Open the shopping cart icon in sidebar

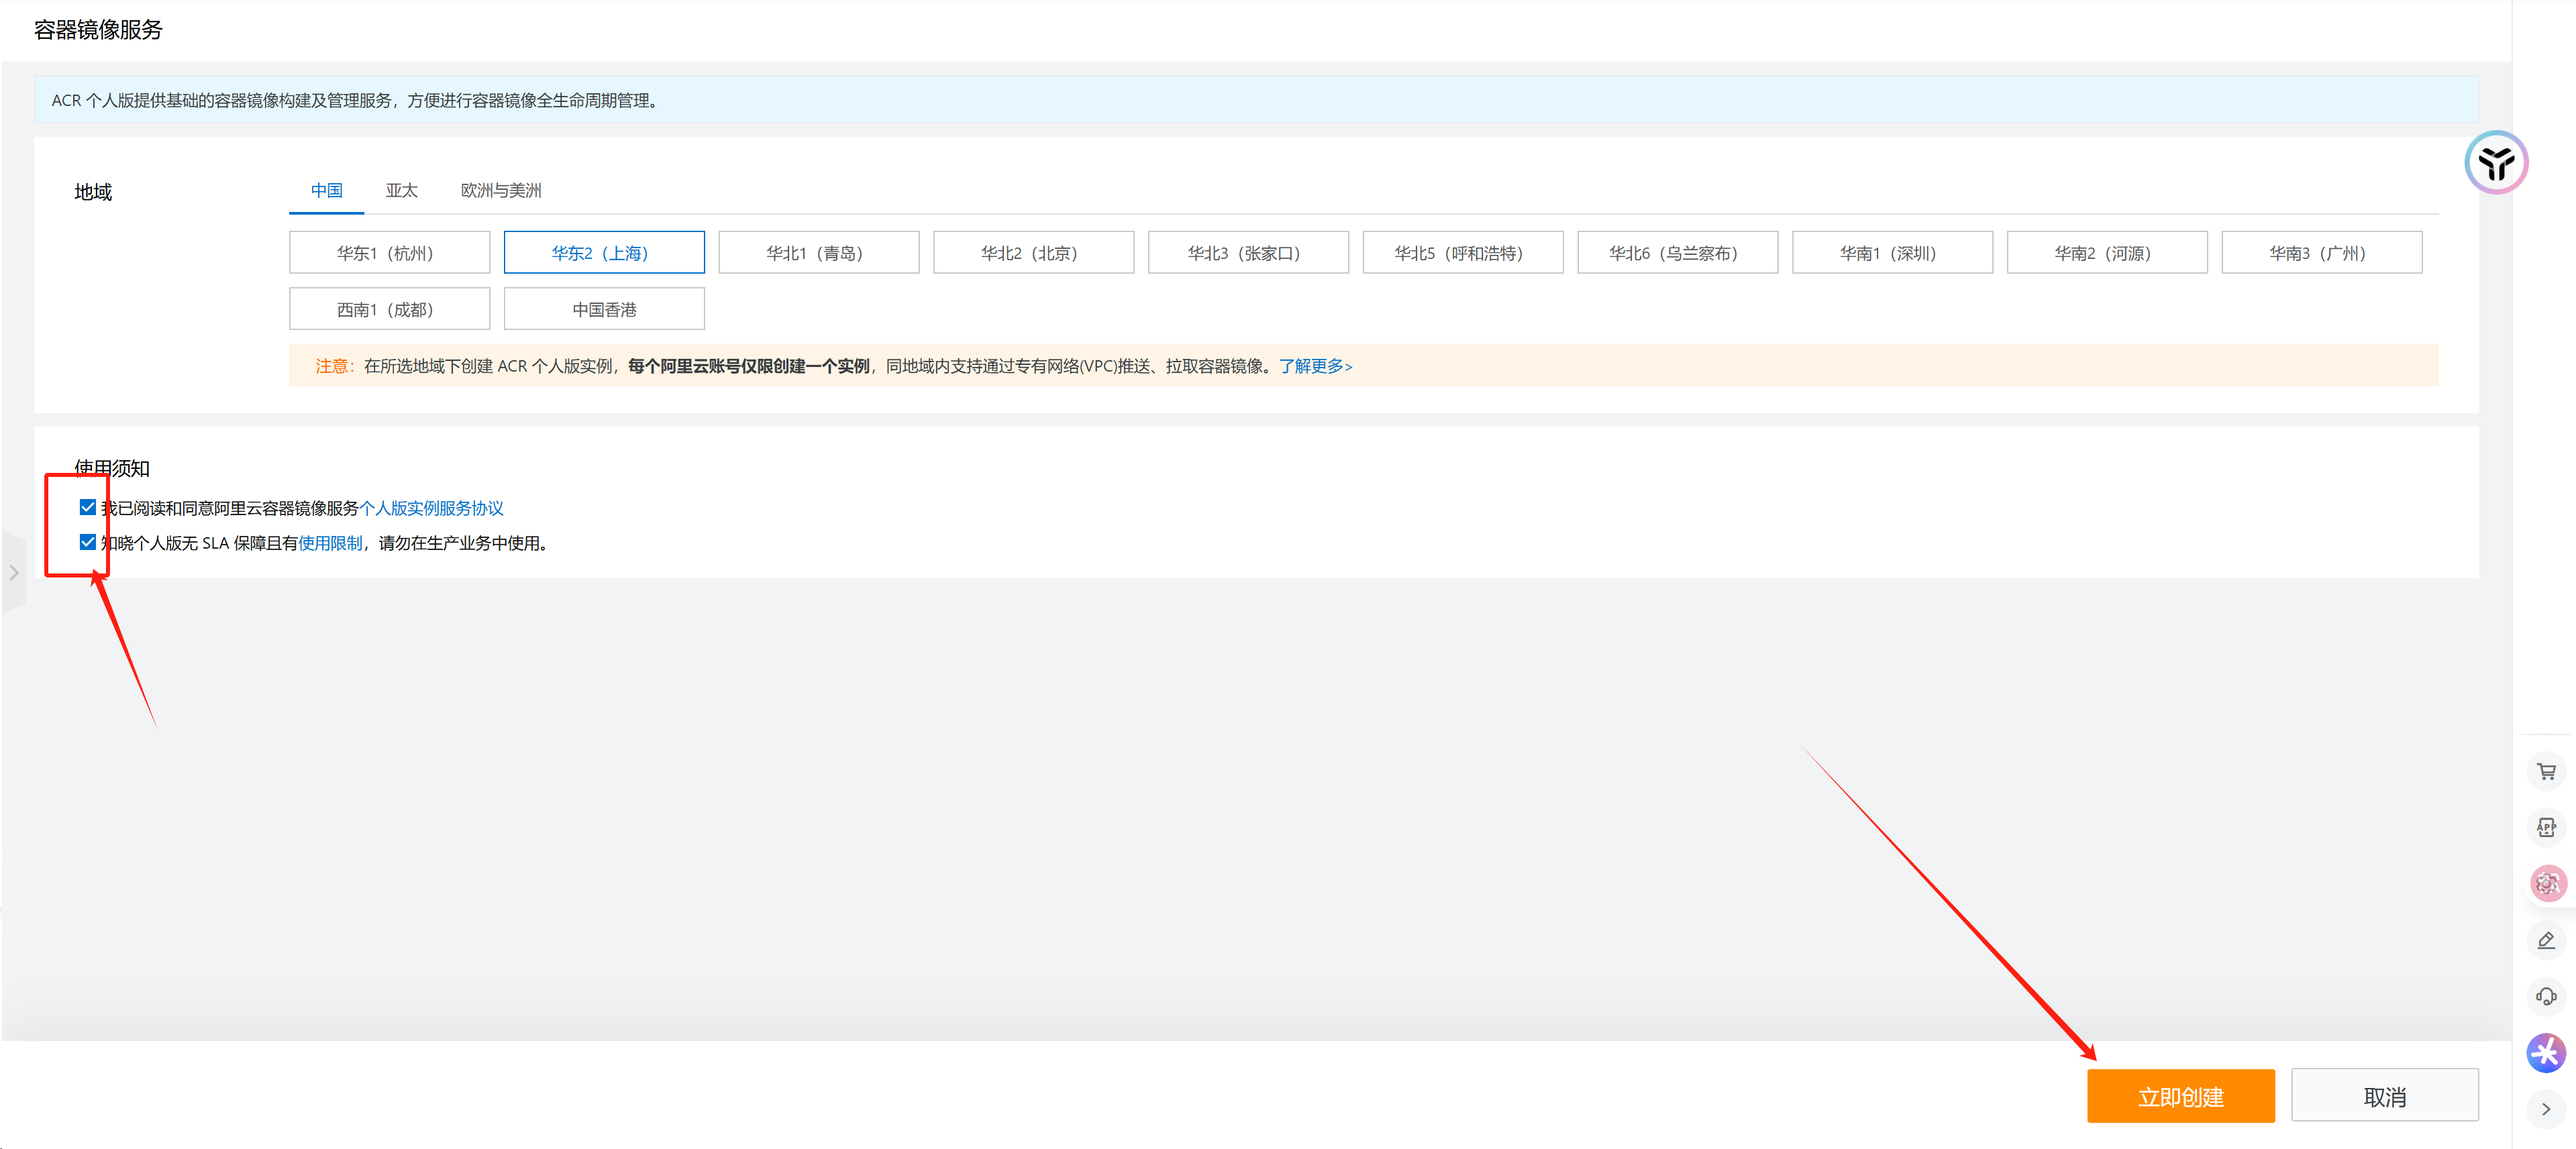coord(2546,771)
